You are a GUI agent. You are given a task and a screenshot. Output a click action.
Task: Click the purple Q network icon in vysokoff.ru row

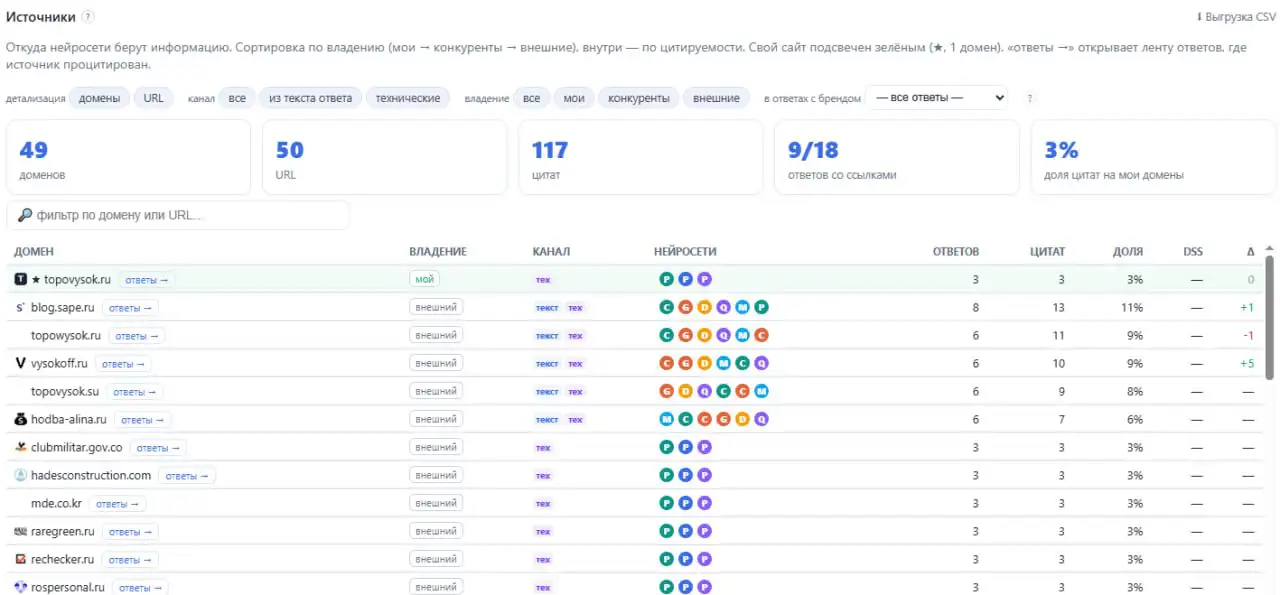761,363
